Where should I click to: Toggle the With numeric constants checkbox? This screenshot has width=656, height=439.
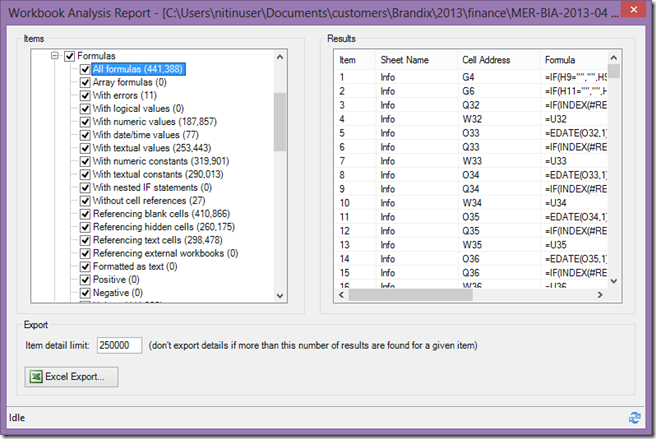coord(85,161)
